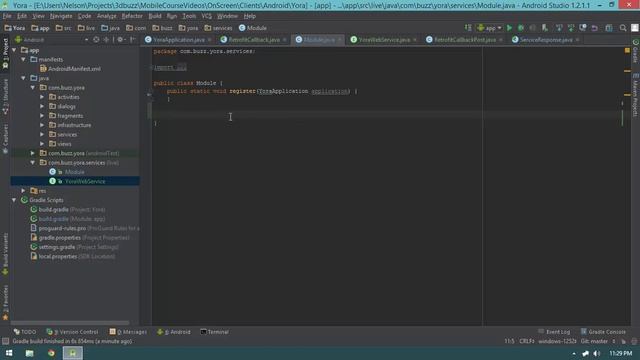Toggle tool window buttons at status bar corner

[x=5, y=341]
